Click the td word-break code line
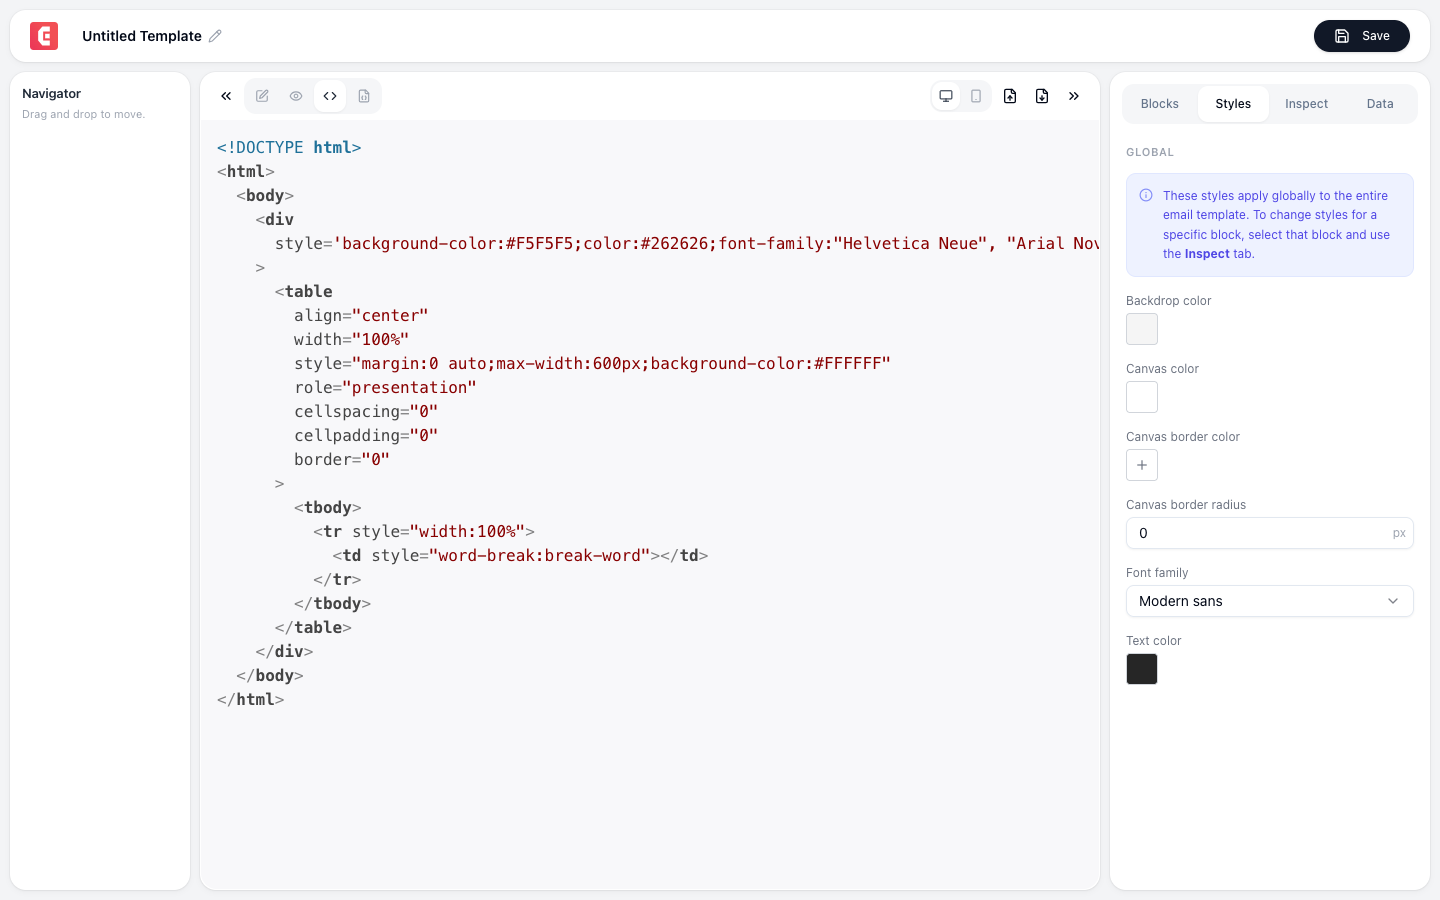Image resolution: width=1440 pixels, height=900 pixels. click(520, 555)
